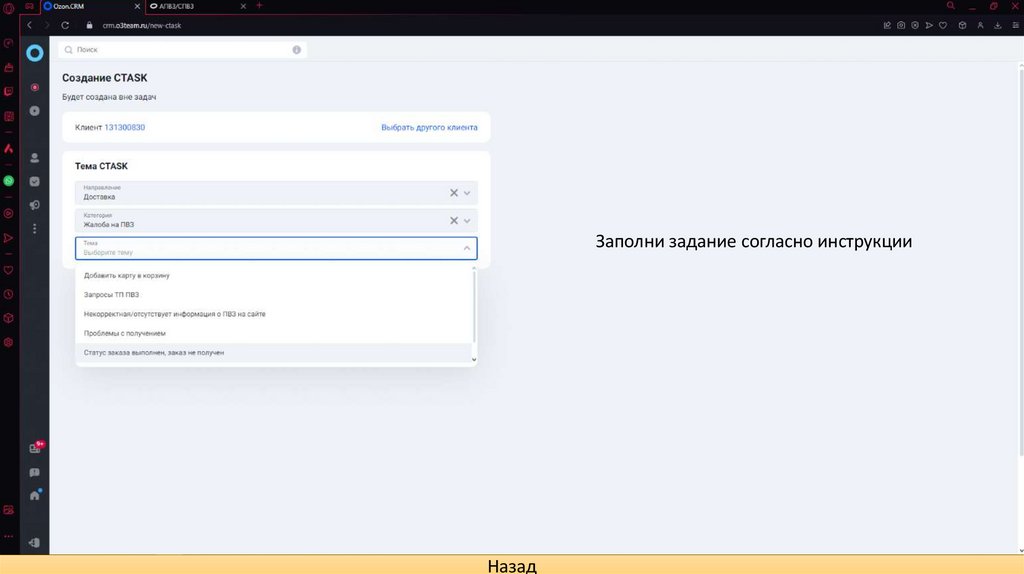Viewport: 1024px width, 574px height.
Task: Close the Ozon.CRM browser tab
Action: click(x=137, y=6)
